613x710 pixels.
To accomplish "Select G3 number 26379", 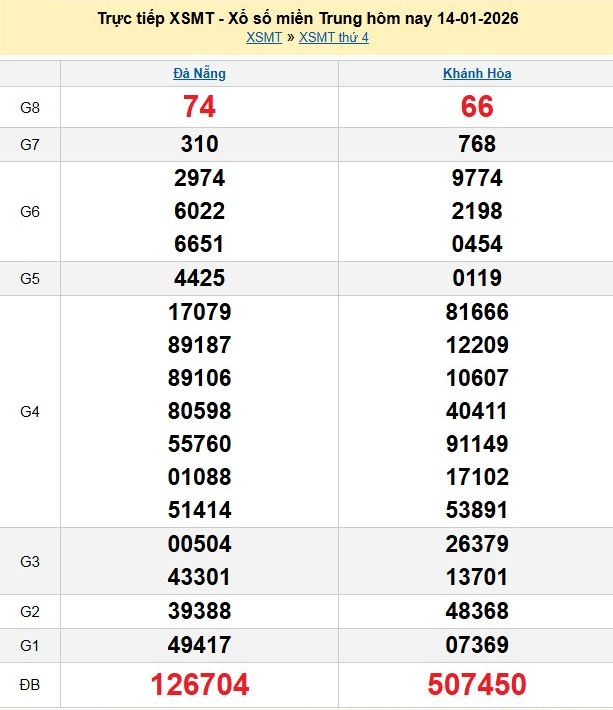I will click(477, 544).
